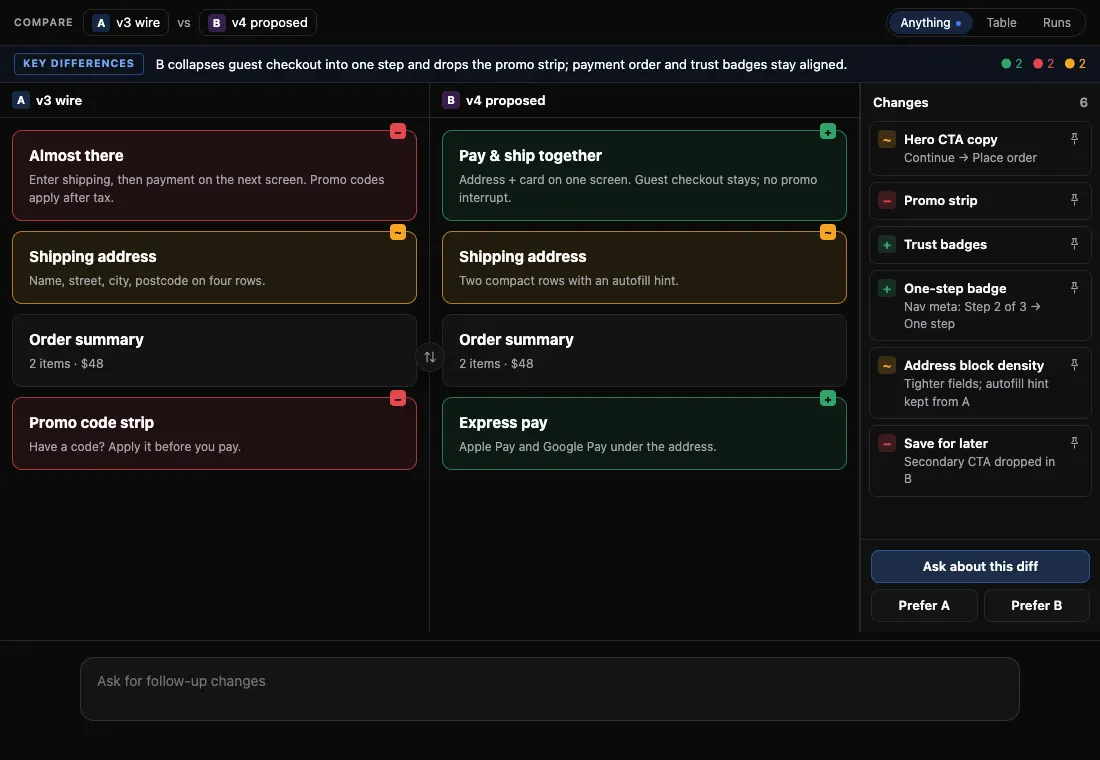Filter by orange changed count indicator

click(x=1075, y=64)
